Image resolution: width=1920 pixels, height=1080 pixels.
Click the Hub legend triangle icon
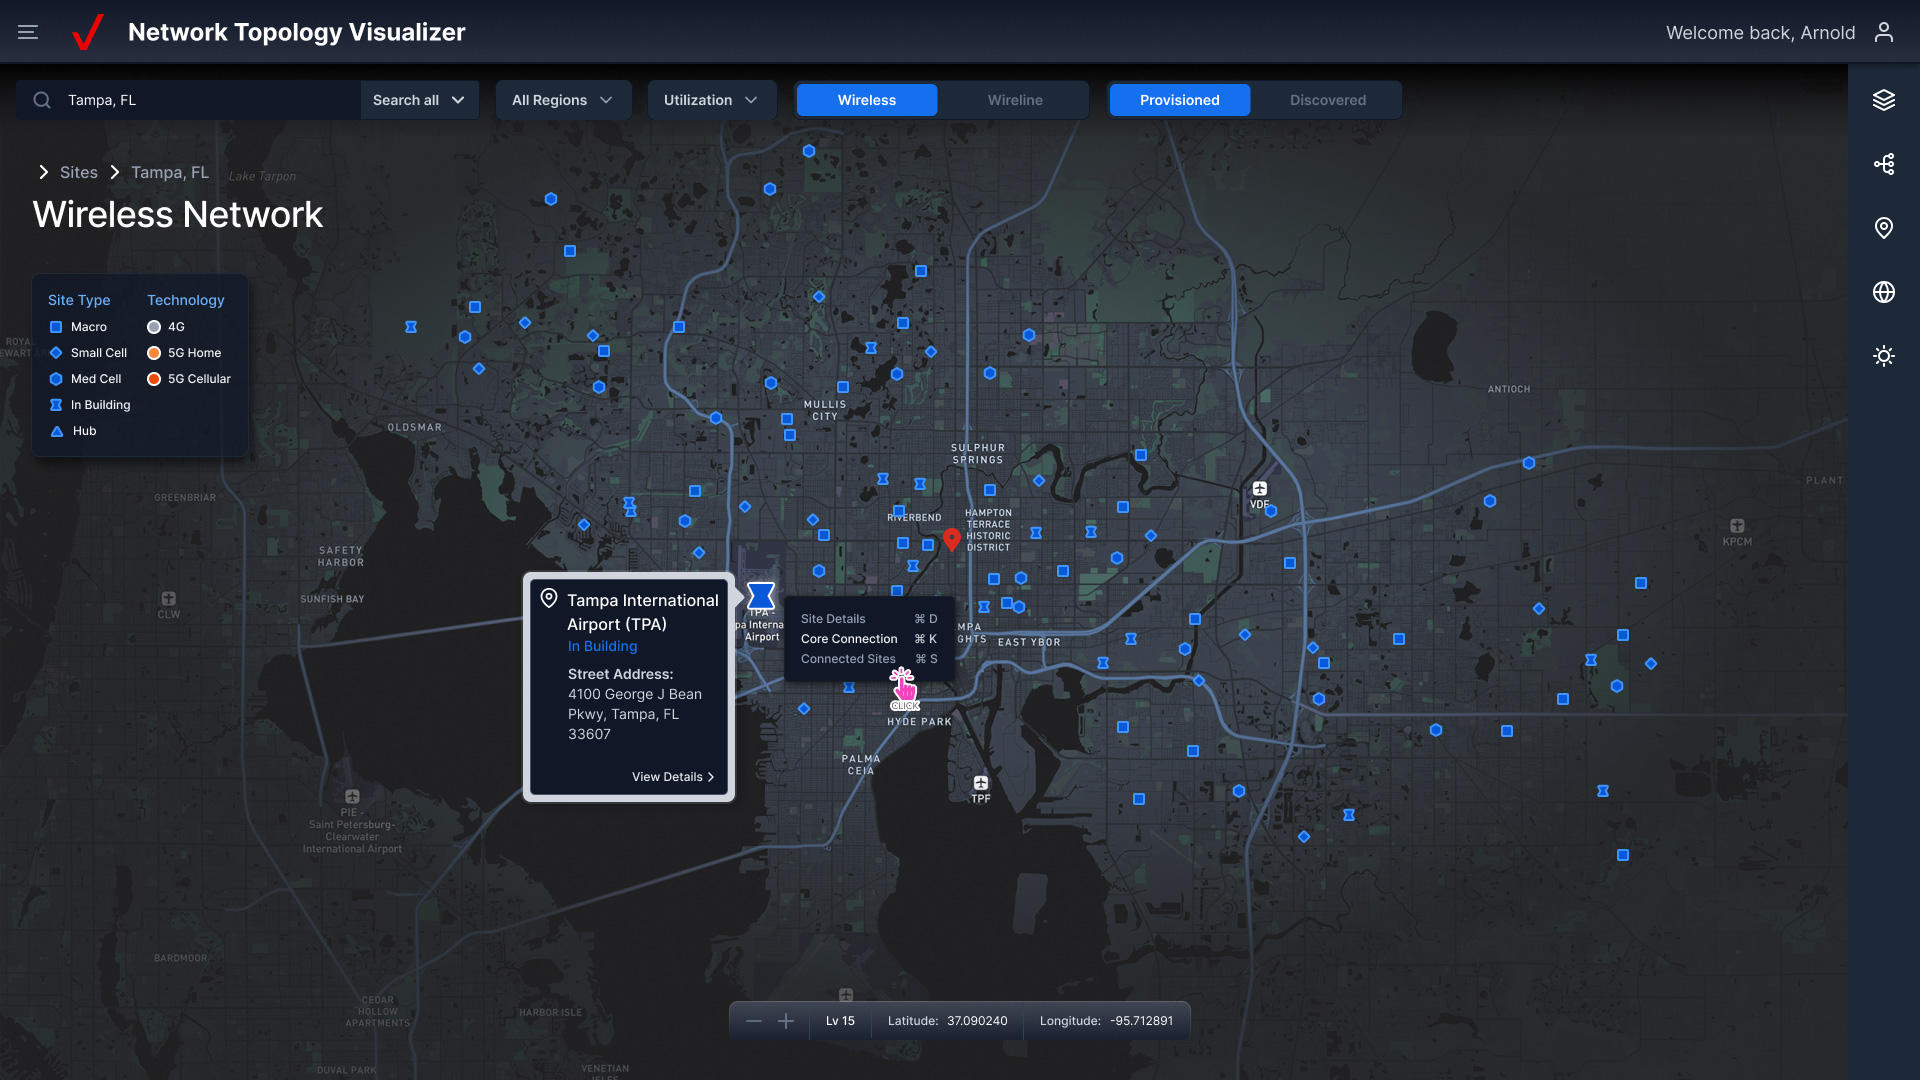pos(57,431)
